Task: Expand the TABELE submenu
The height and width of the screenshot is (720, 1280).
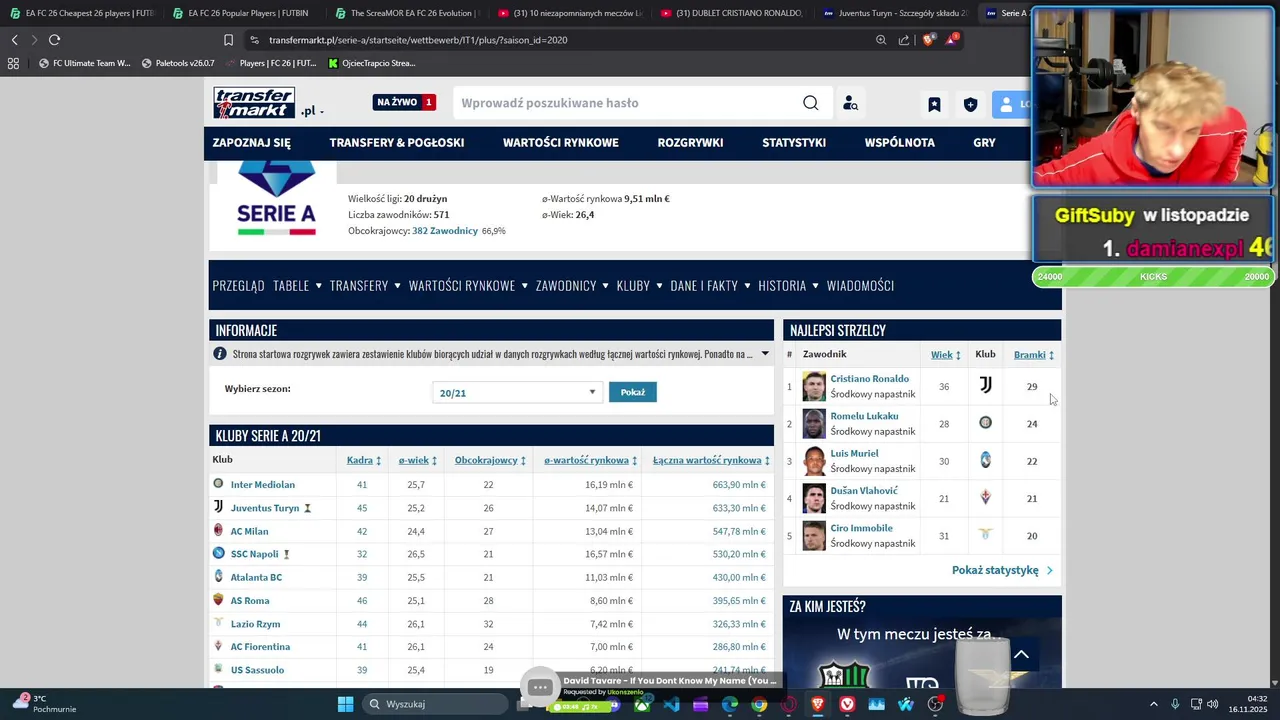Action: 319,285
